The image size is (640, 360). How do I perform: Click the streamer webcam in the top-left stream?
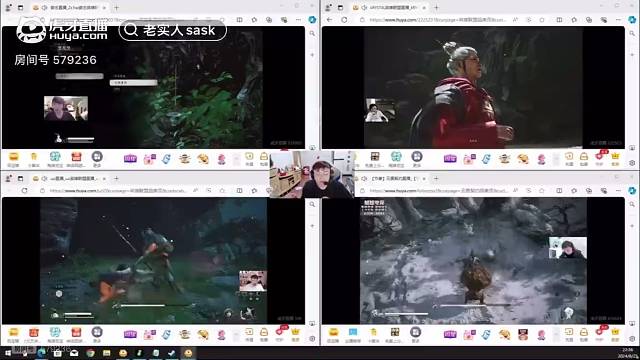click(x=66, y=108)
